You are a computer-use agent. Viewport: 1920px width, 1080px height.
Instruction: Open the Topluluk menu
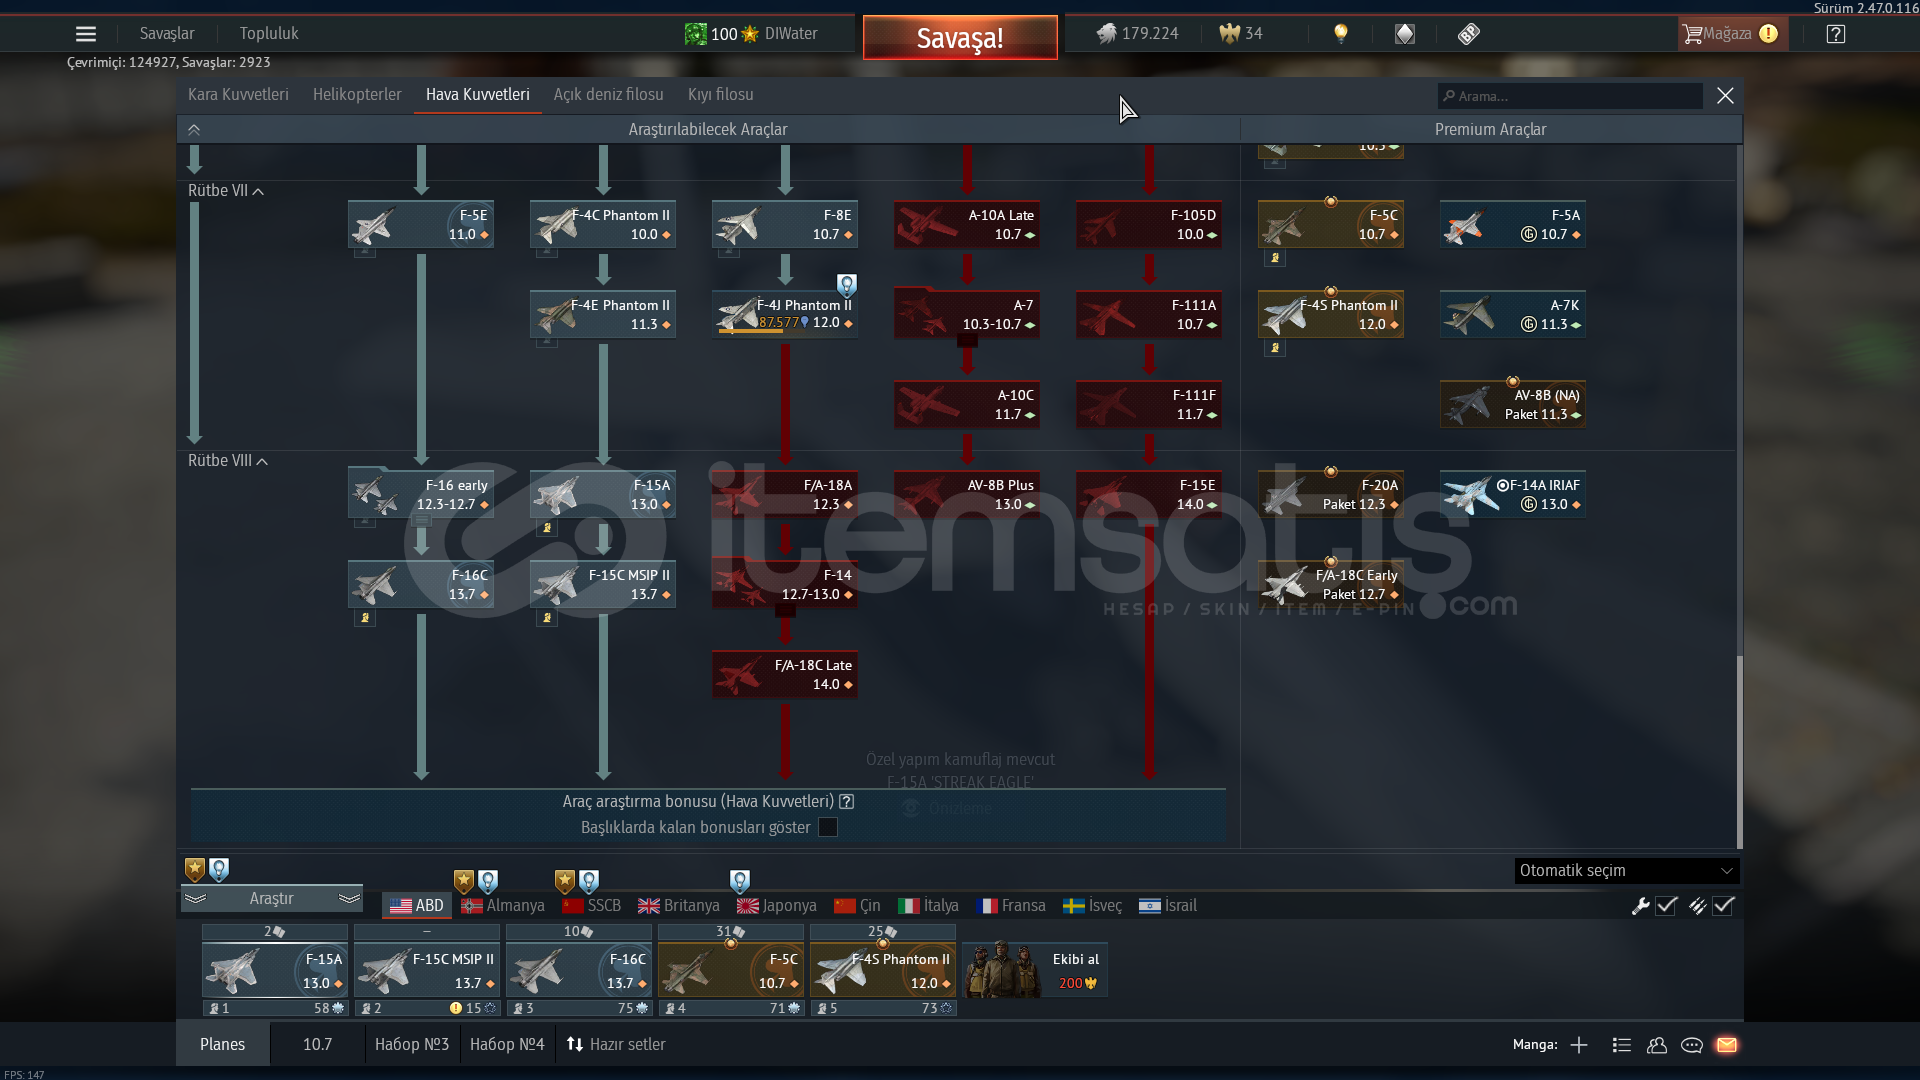(269, 34)
